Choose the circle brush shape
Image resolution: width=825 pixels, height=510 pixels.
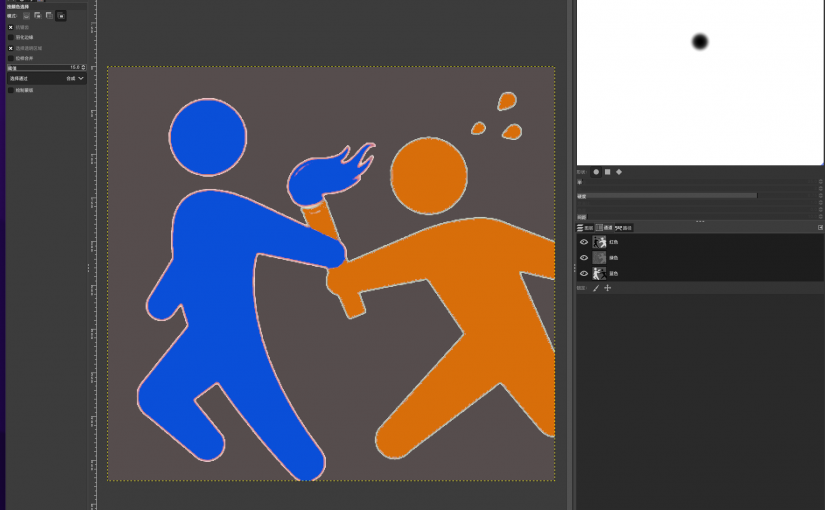pyautogui.click(x=596, y=171)
